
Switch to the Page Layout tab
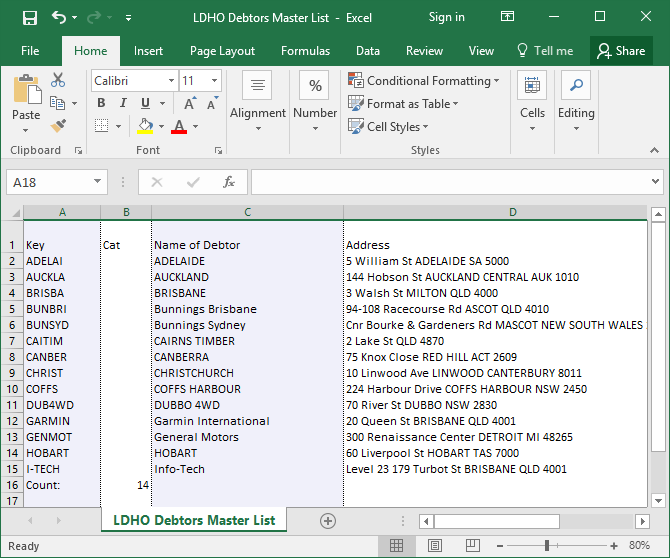point(222,51)
